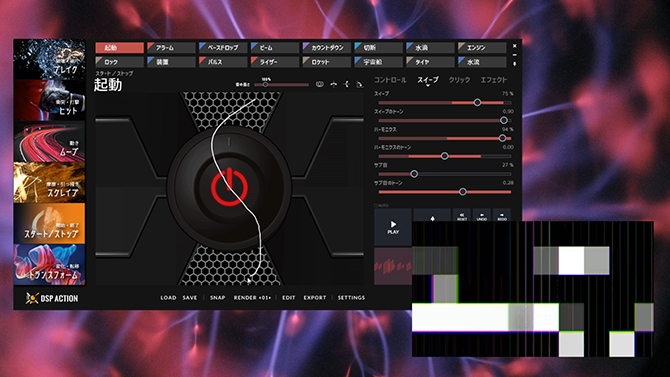Click the second small icon beside the volume slider
670x377 pixels.
pos(333,84)
